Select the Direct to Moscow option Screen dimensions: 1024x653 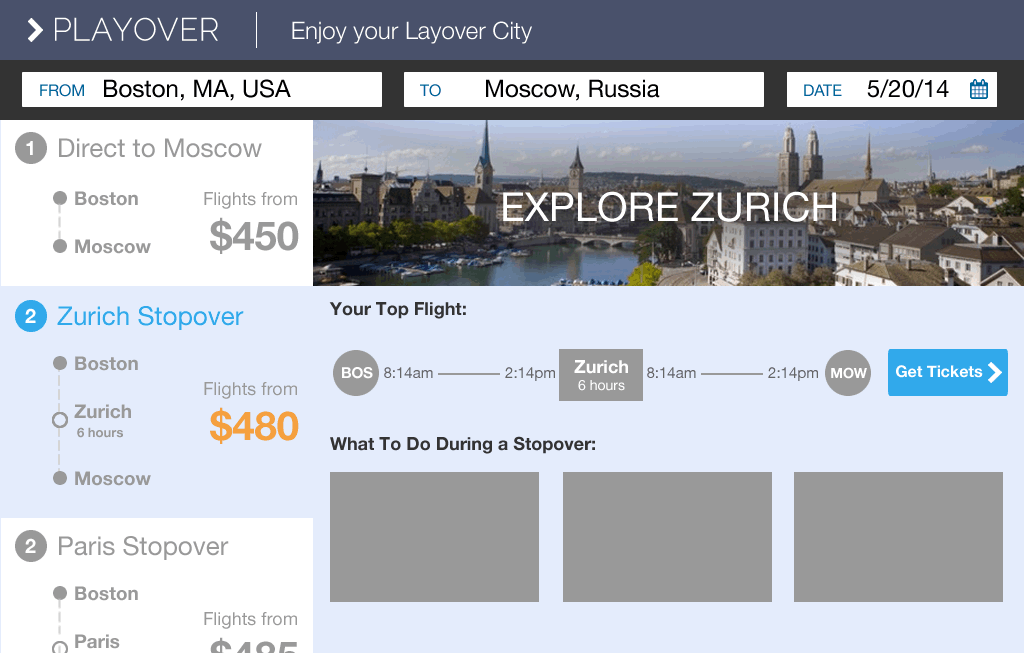[157, 203]
